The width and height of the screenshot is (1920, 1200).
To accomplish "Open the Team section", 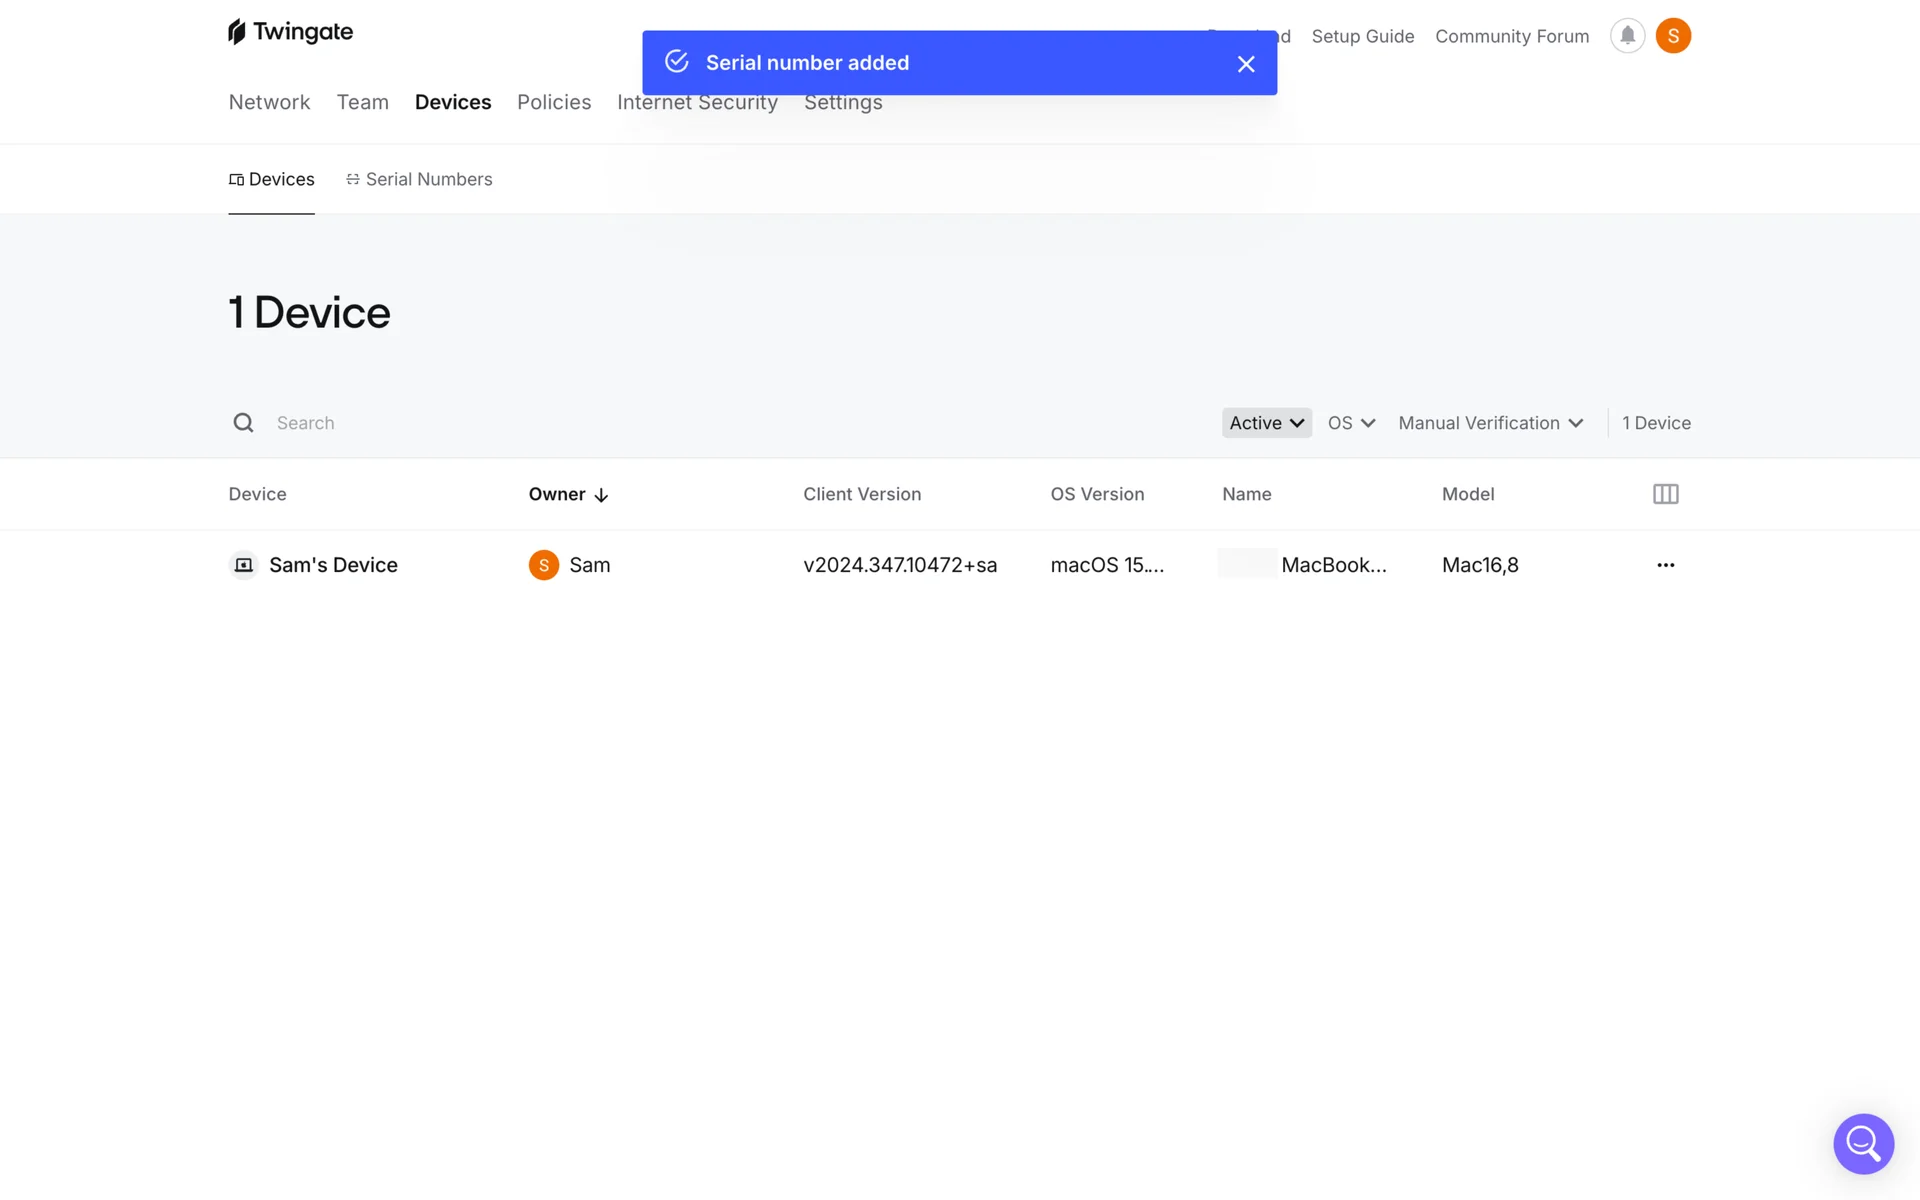I will 362,102.
